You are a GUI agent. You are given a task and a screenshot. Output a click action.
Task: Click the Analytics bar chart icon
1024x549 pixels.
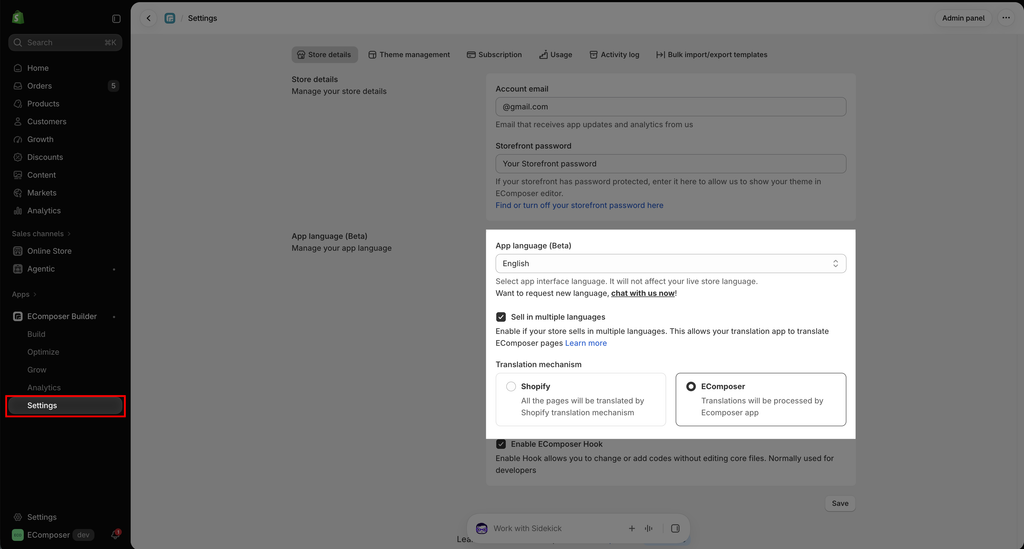[18, 211]
